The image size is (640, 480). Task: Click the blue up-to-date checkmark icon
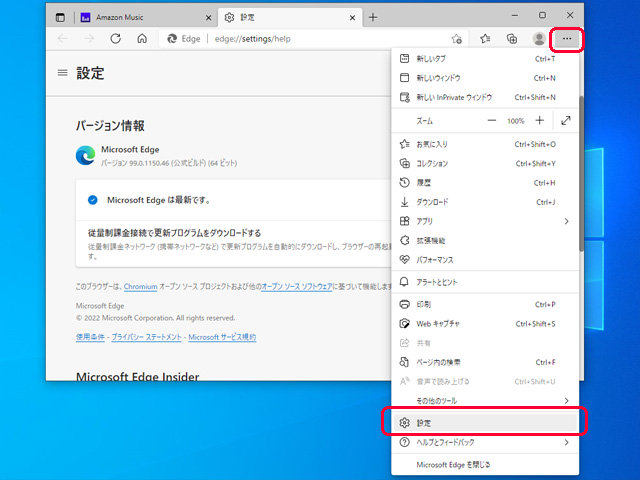click(x=93, y=200)
